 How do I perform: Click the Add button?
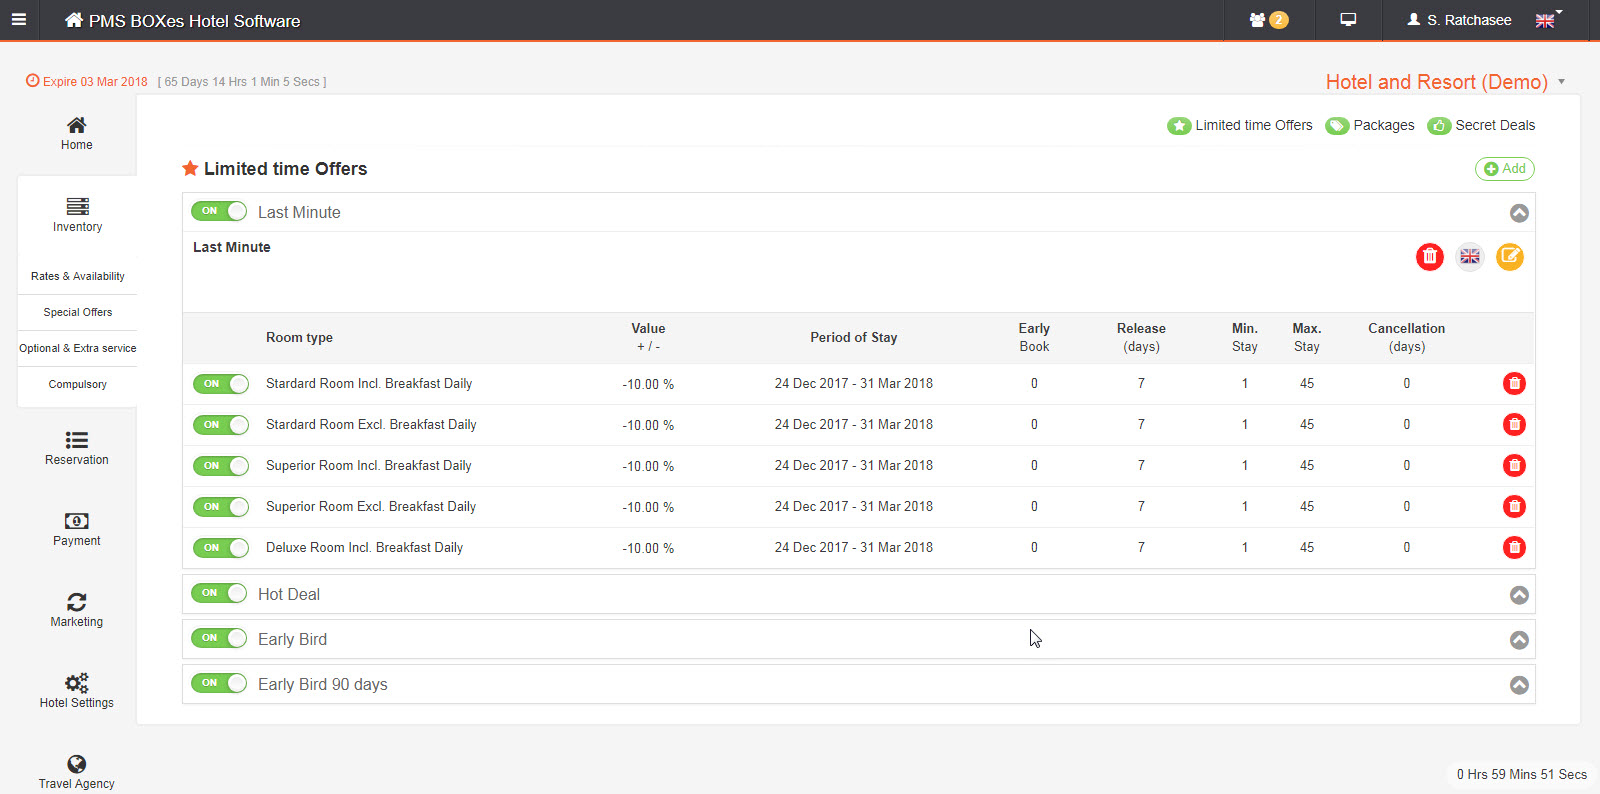tap(1504, 169)
